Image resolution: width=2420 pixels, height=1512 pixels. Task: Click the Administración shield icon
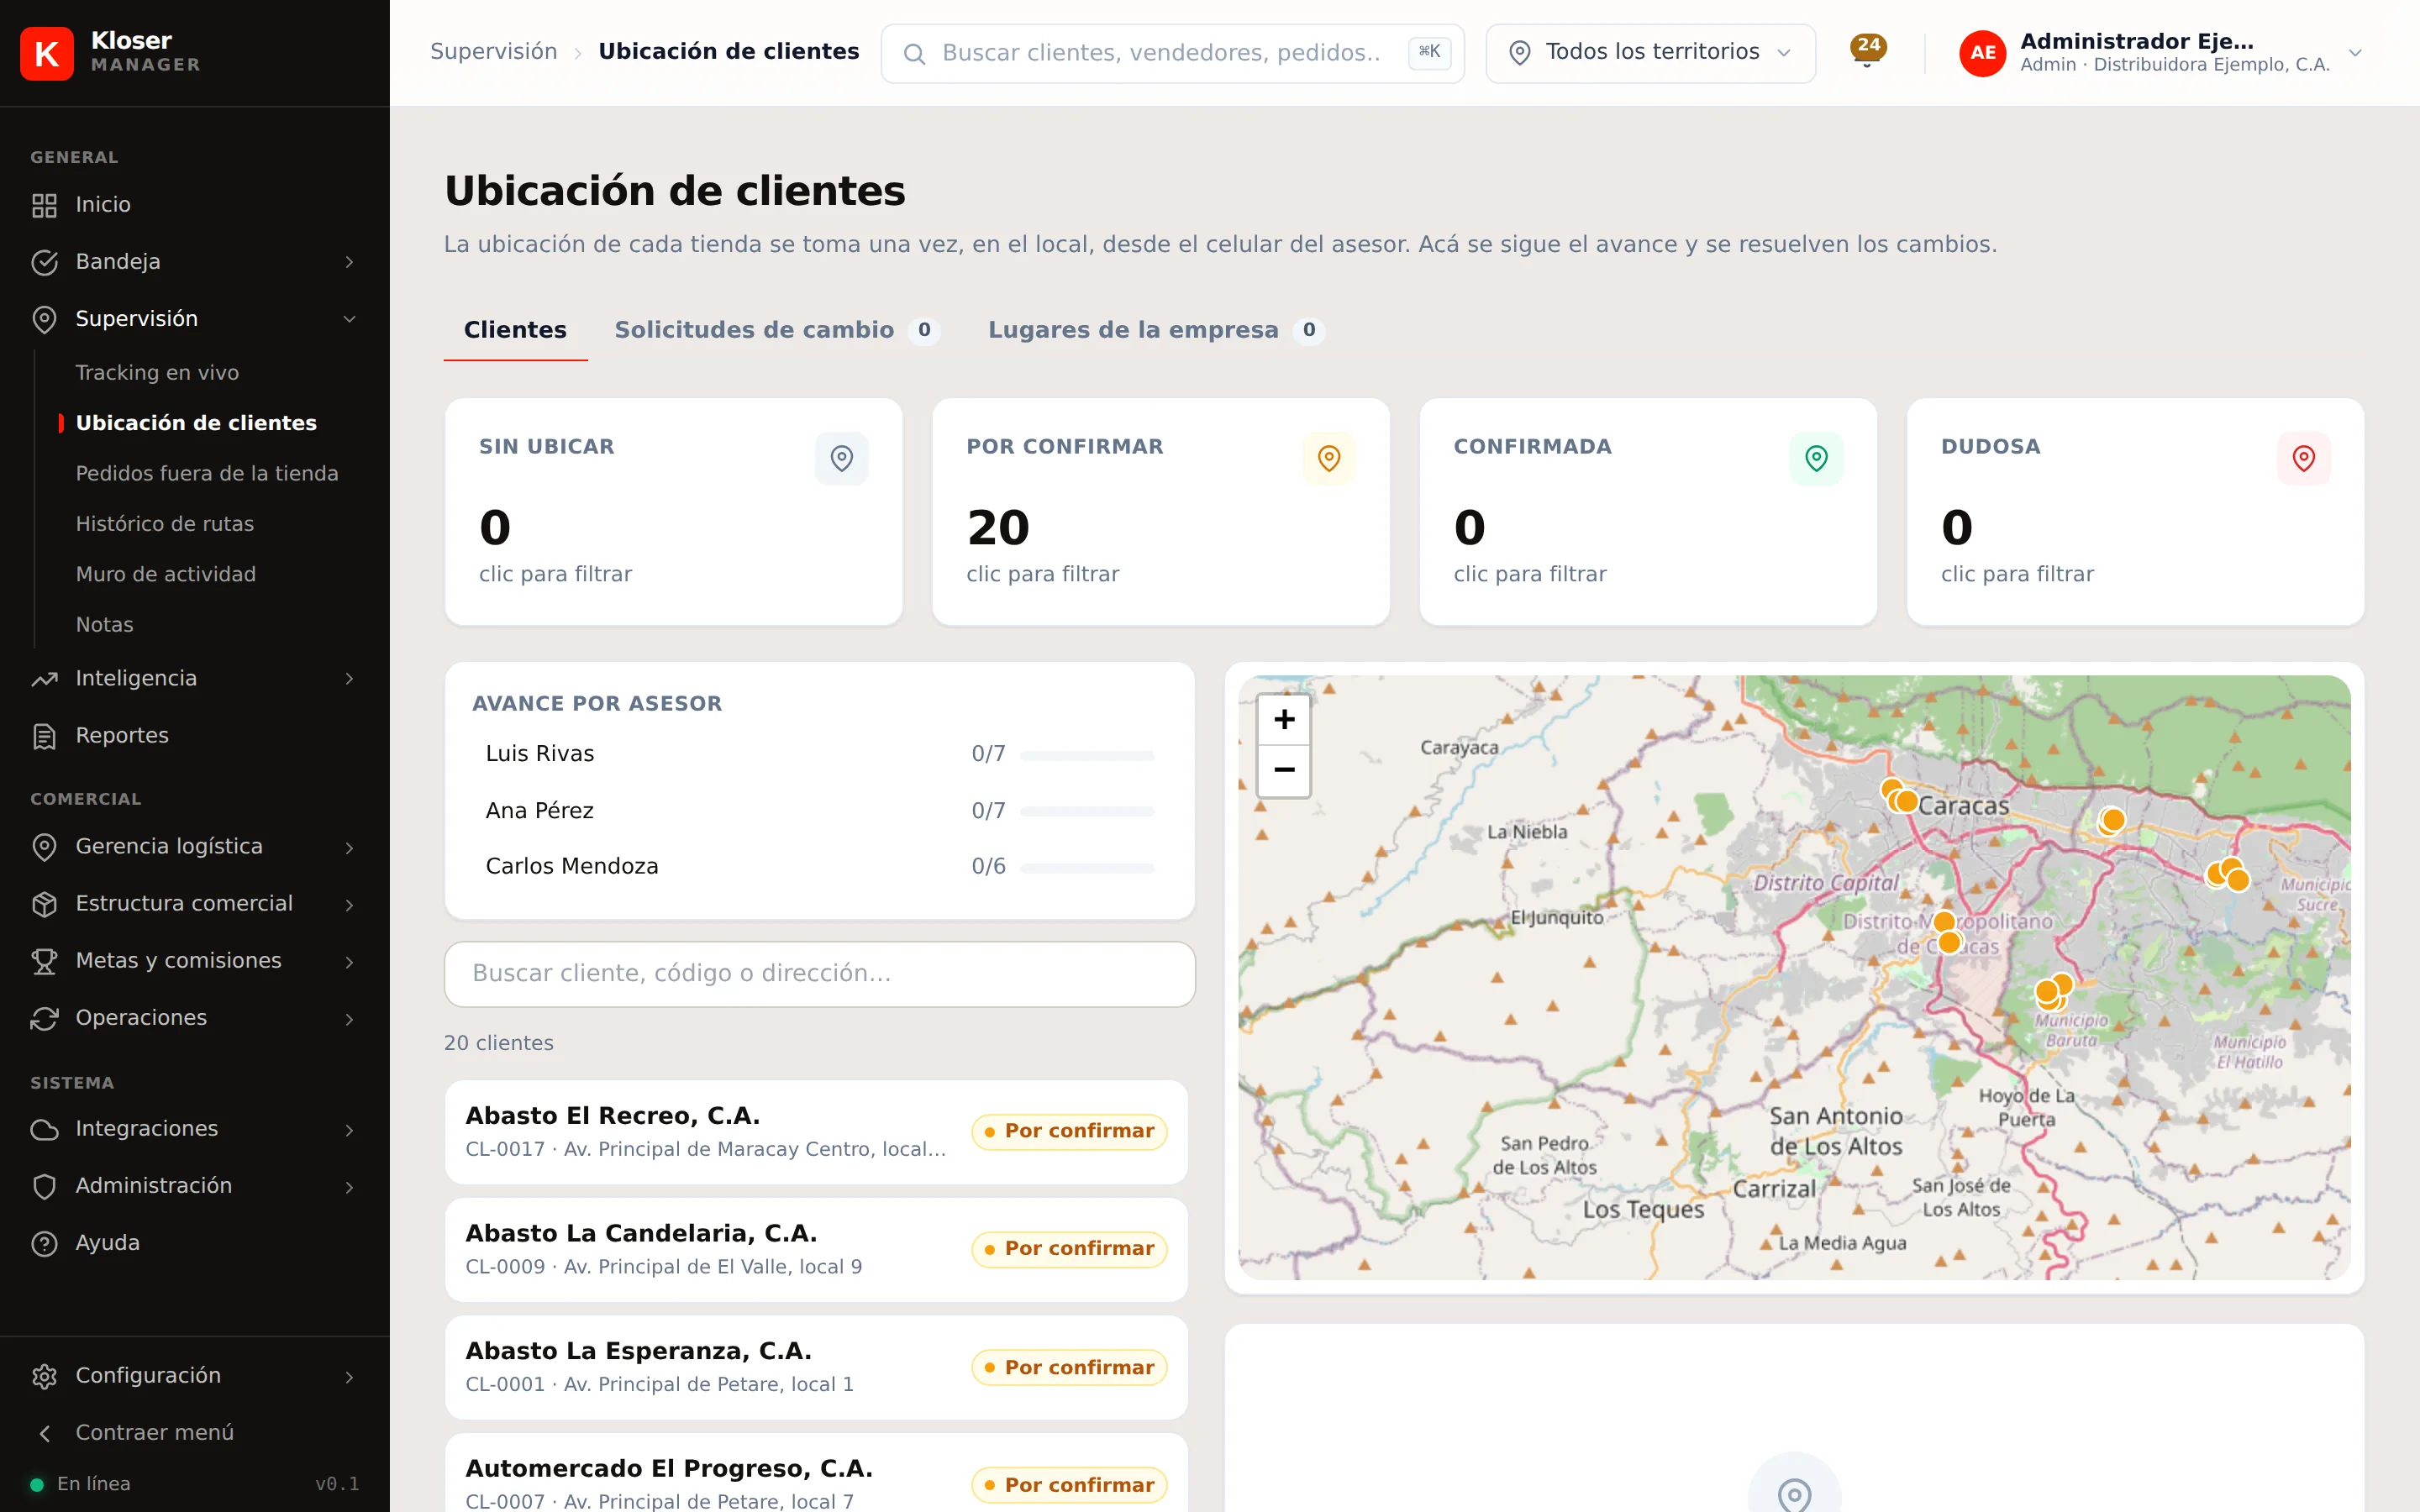pos(44,1186)
